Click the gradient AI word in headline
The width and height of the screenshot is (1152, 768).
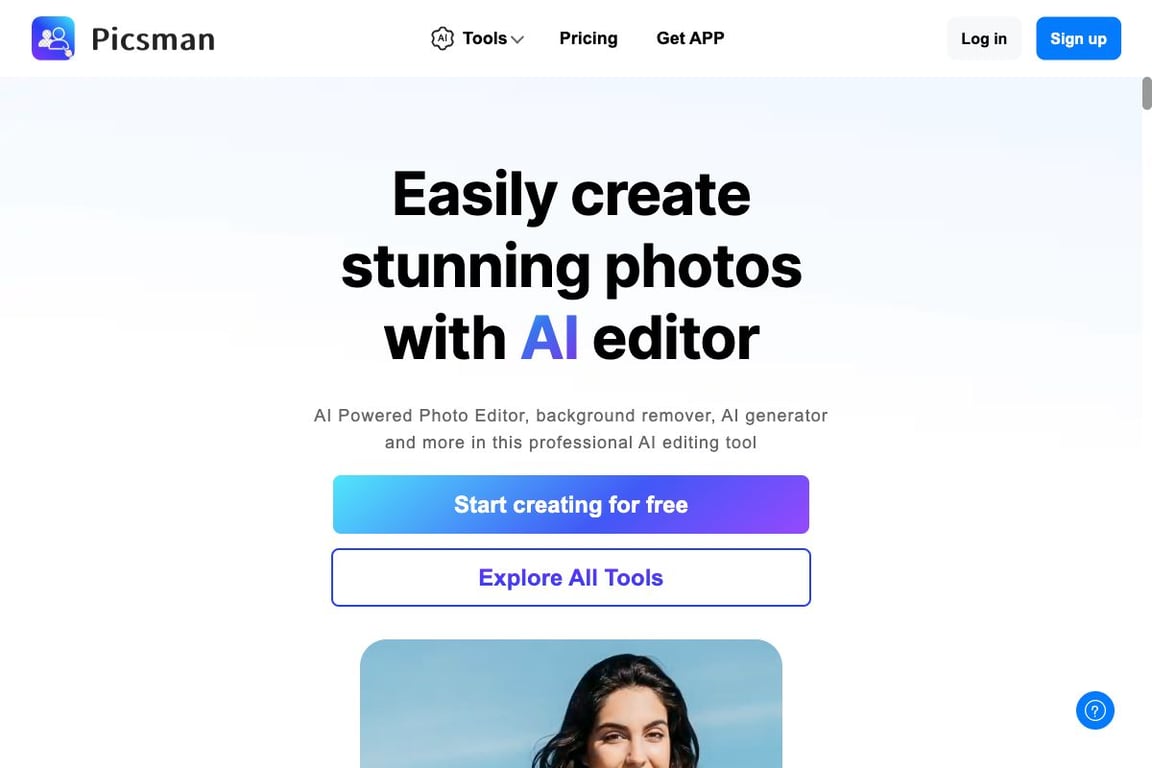(549, 338)
